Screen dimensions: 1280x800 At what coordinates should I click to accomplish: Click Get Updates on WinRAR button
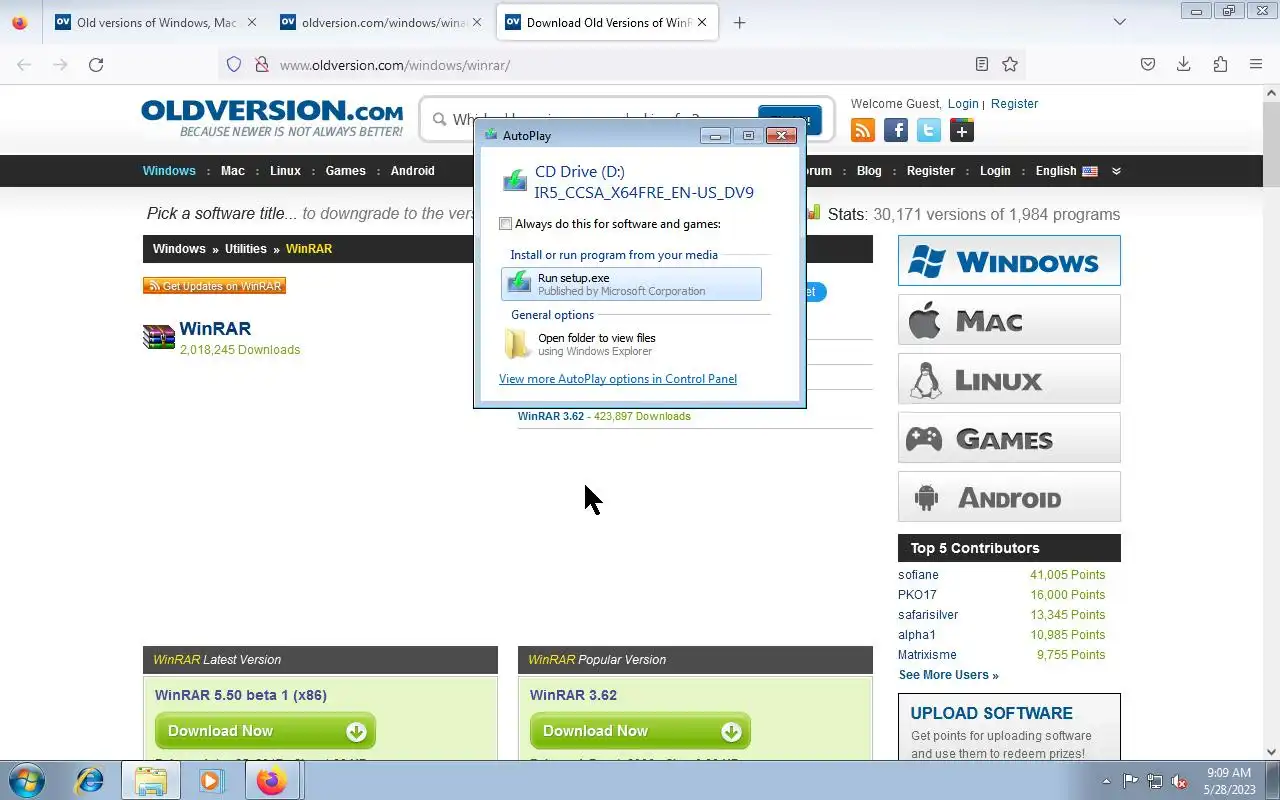tap(214, 286)
